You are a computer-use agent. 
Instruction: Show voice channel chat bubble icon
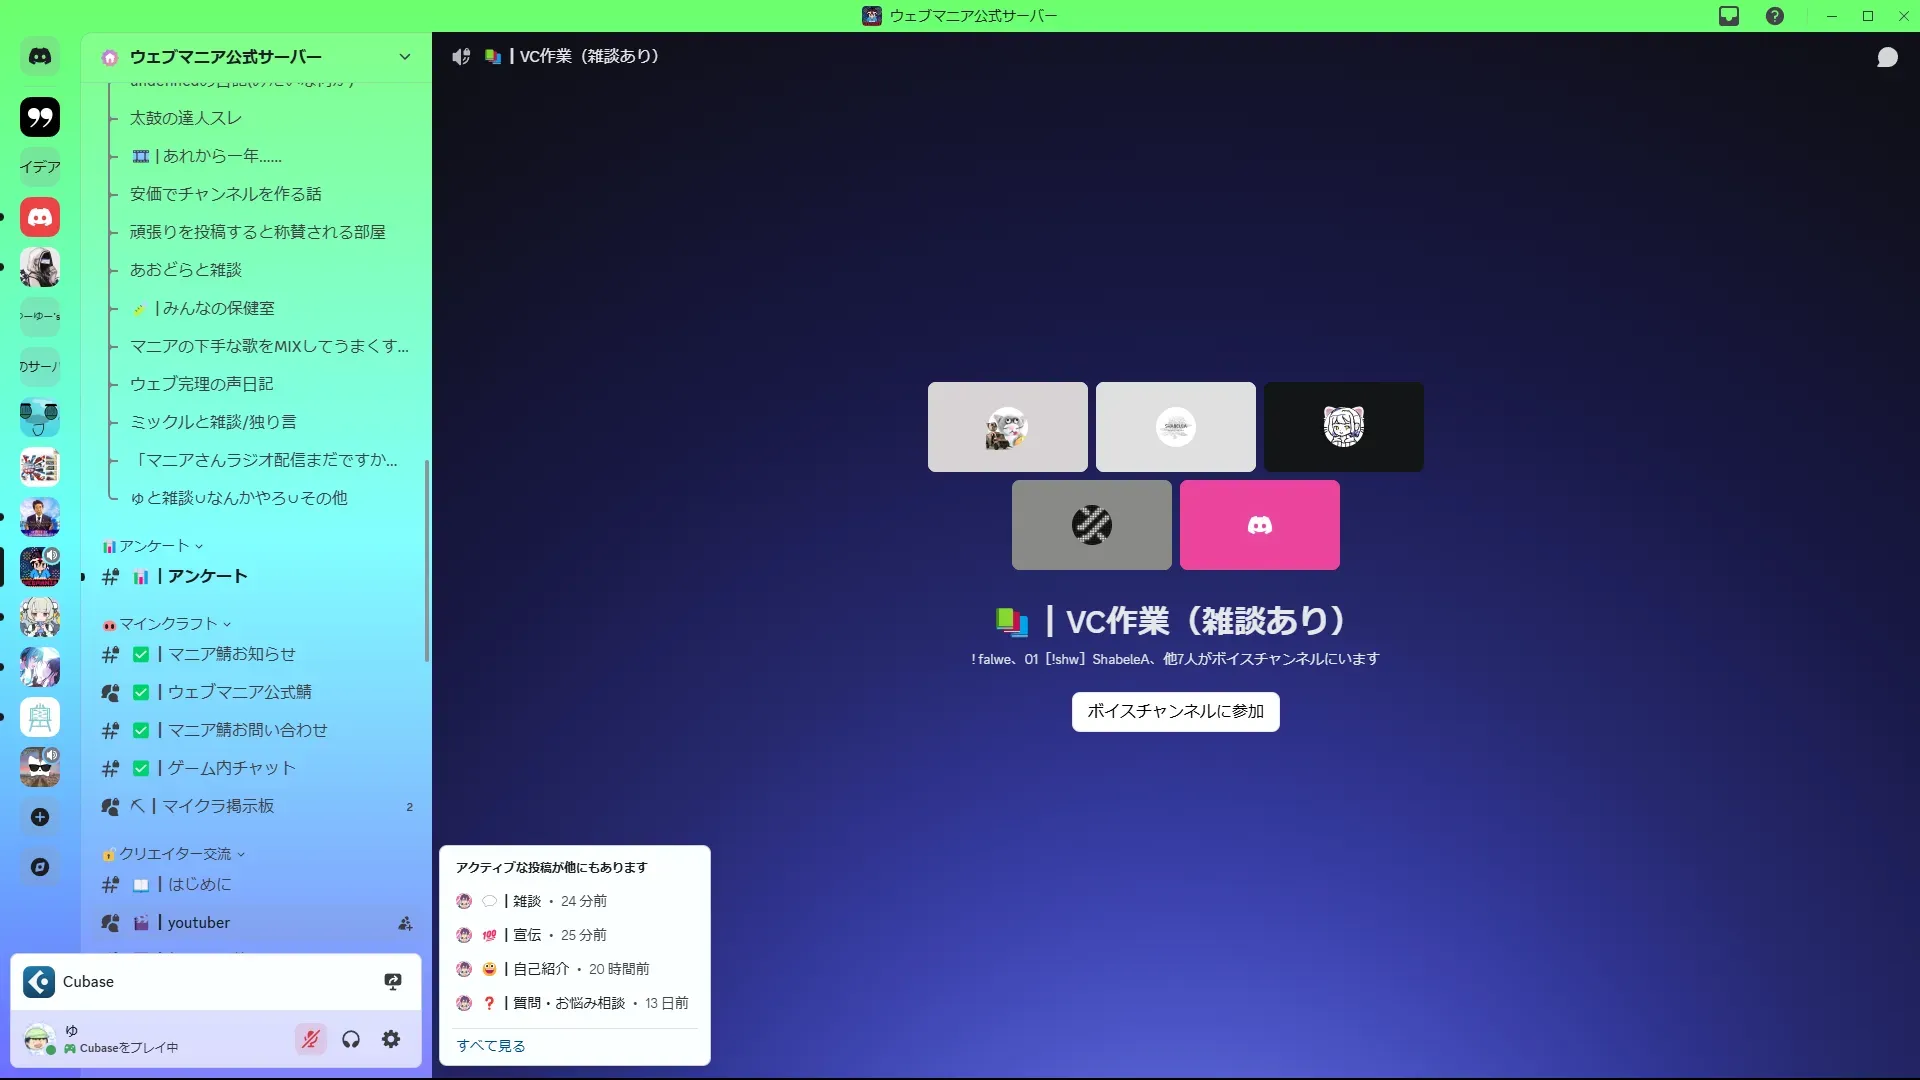[1887, 57]
